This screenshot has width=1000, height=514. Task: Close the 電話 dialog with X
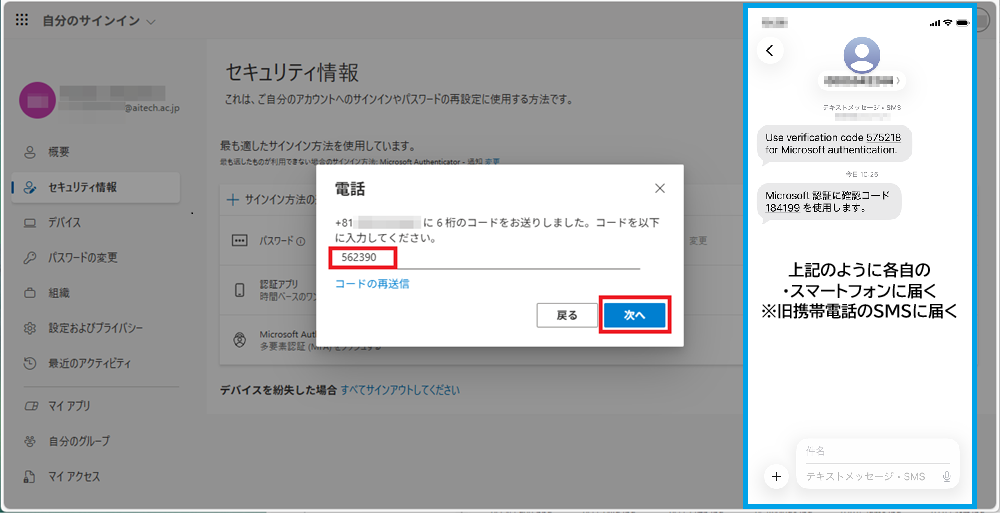(660, 188)
